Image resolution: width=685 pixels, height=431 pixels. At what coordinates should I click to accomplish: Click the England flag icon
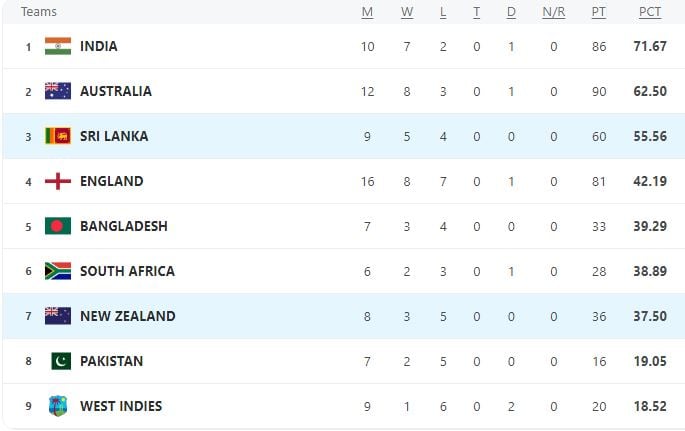(x=58, y=181)
